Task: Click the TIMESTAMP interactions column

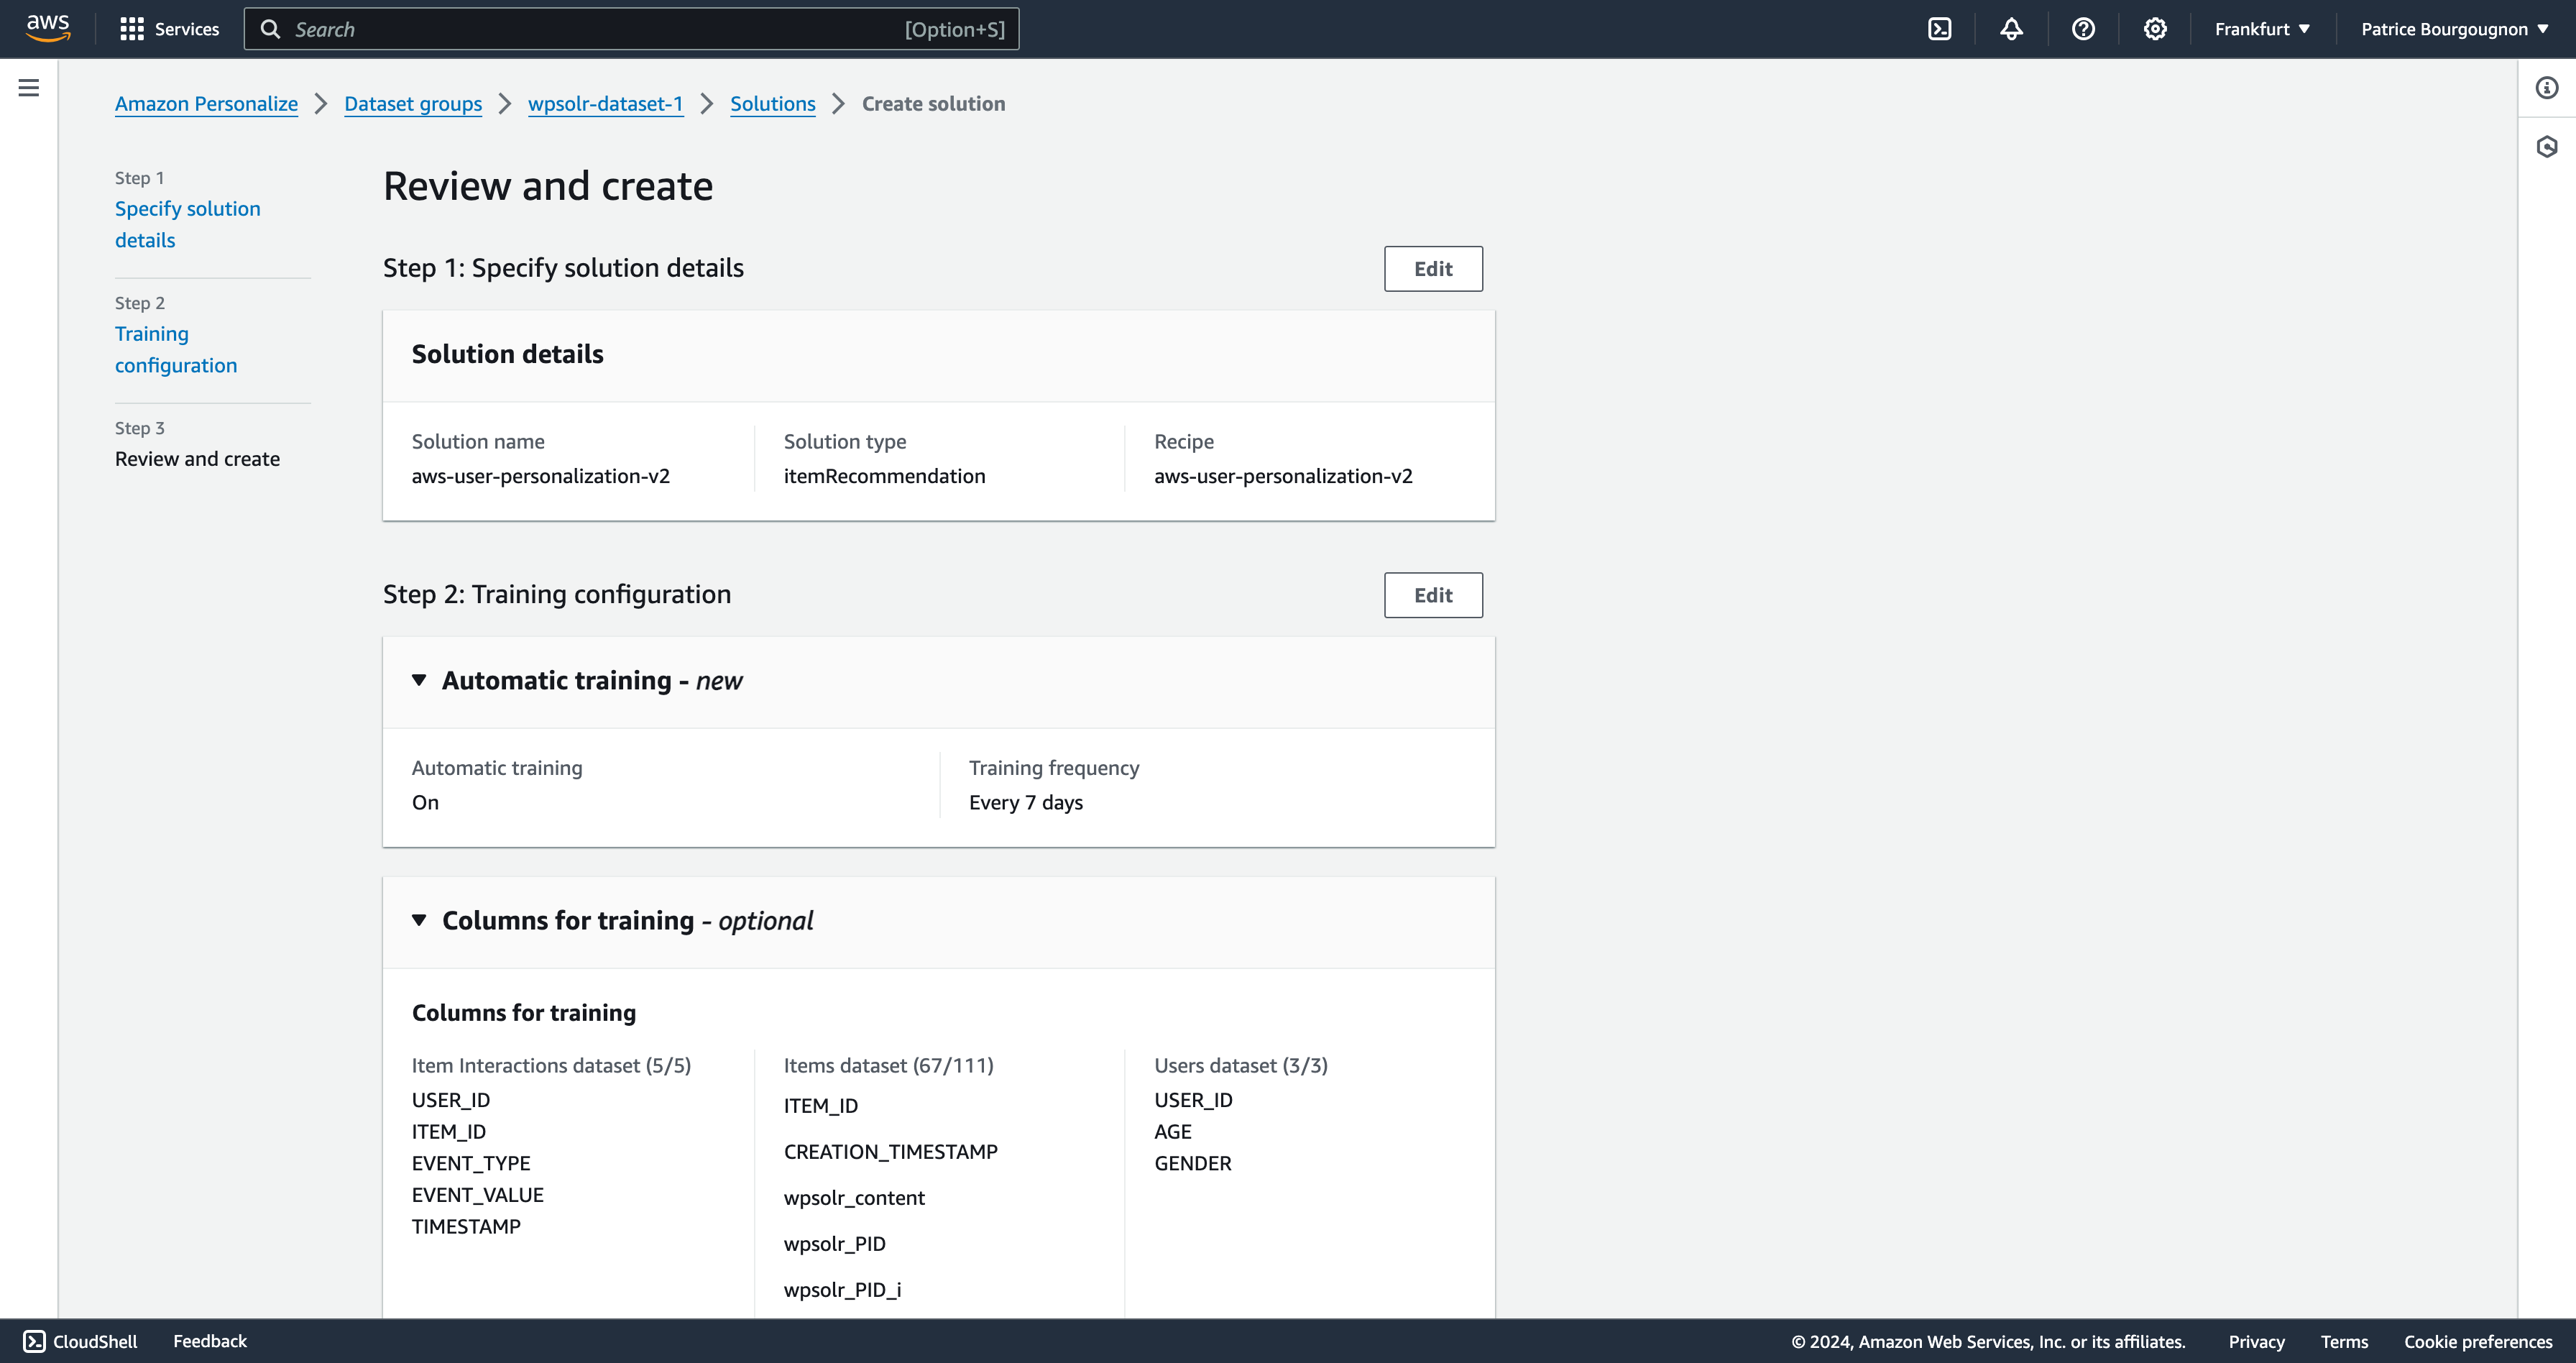Action: [x=466, y=1226]
